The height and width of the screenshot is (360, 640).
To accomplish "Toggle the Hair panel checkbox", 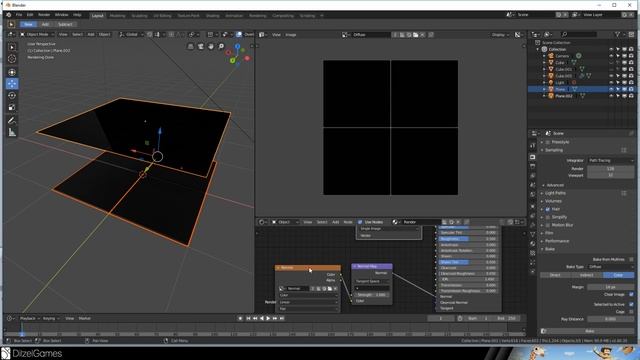I will tap(548, 209).
